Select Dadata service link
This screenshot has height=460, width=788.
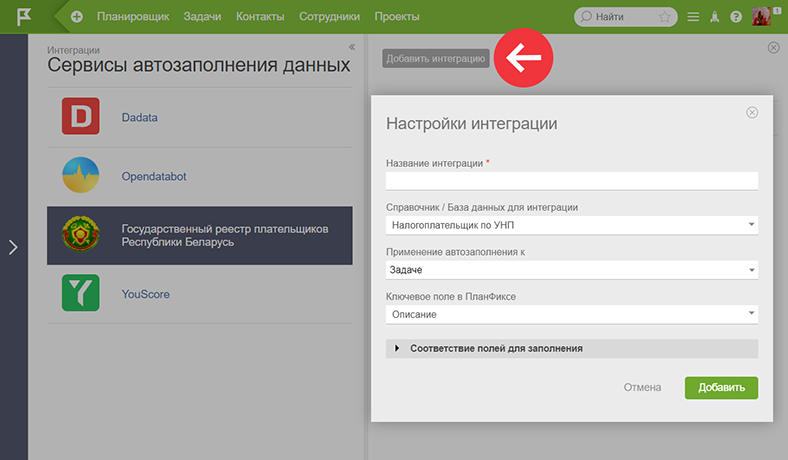coord(139,117)
